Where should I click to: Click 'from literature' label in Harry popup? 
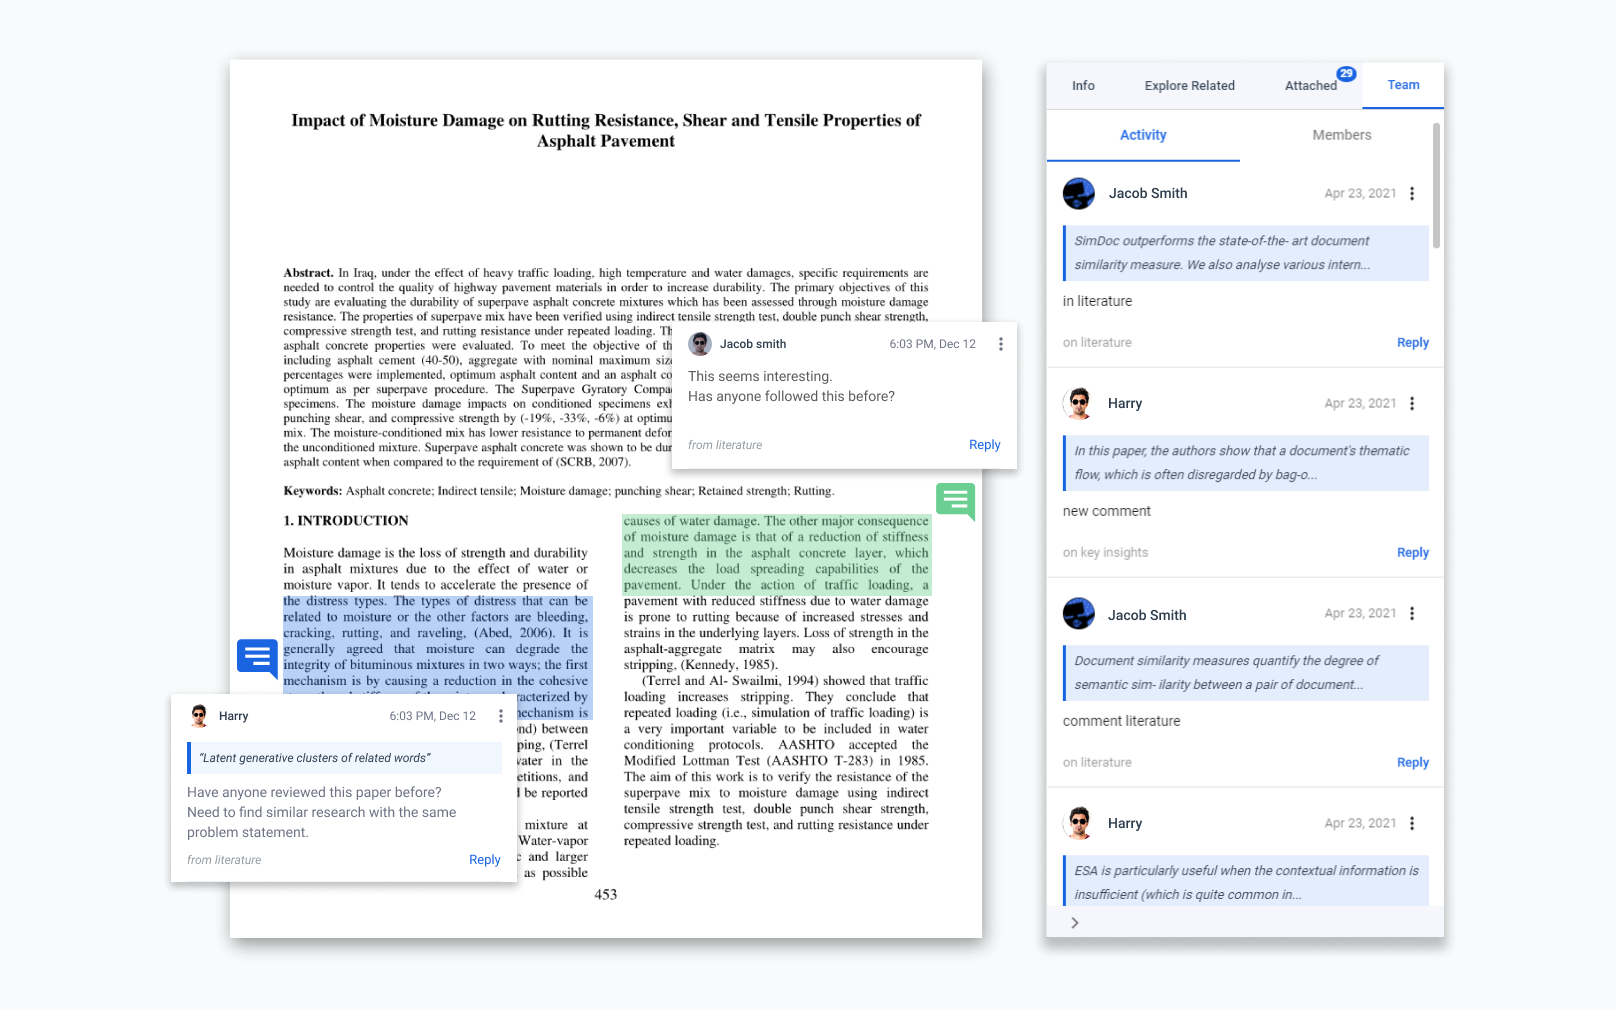(x=224, y=860)
